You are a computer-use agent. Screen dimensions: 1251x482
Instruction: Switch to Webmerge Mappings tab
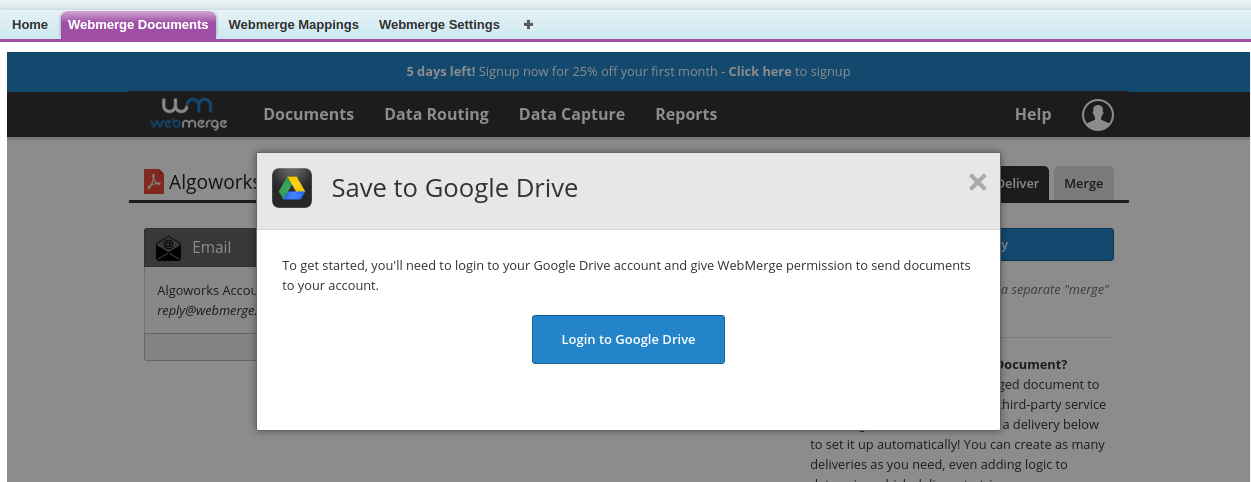pyautogui.click(x=293, y=25)
